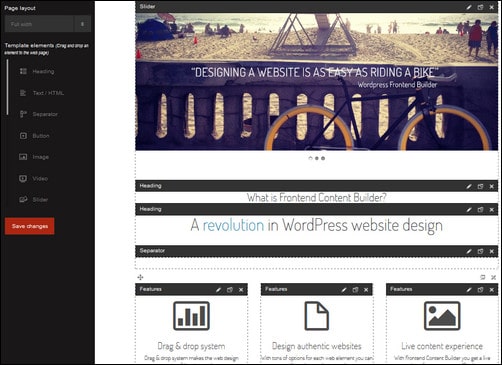The height and width of the screenshot is (365, 502).
Task: Go to the second slide dot
Action: coord(317,158)
